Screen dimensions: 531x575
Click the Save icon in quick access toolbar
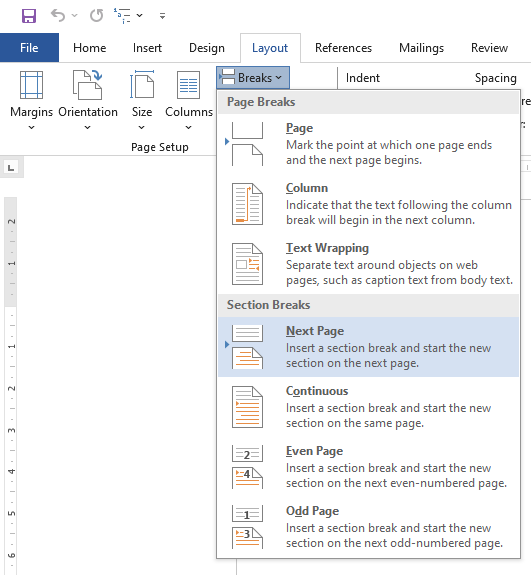click(29, 16)
